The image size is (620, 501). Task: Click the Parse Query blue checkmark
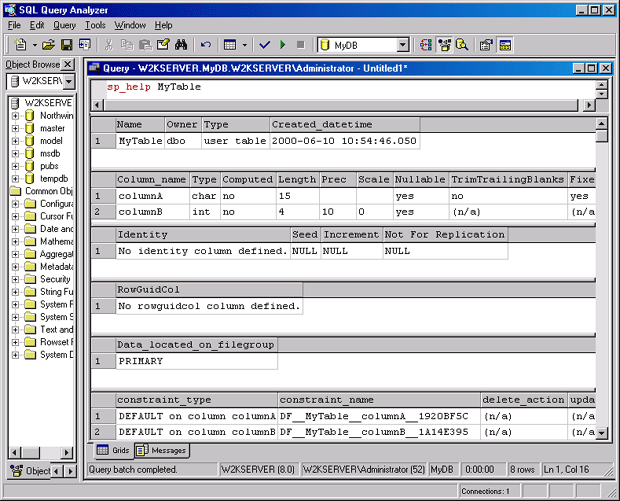coord(265,45)
